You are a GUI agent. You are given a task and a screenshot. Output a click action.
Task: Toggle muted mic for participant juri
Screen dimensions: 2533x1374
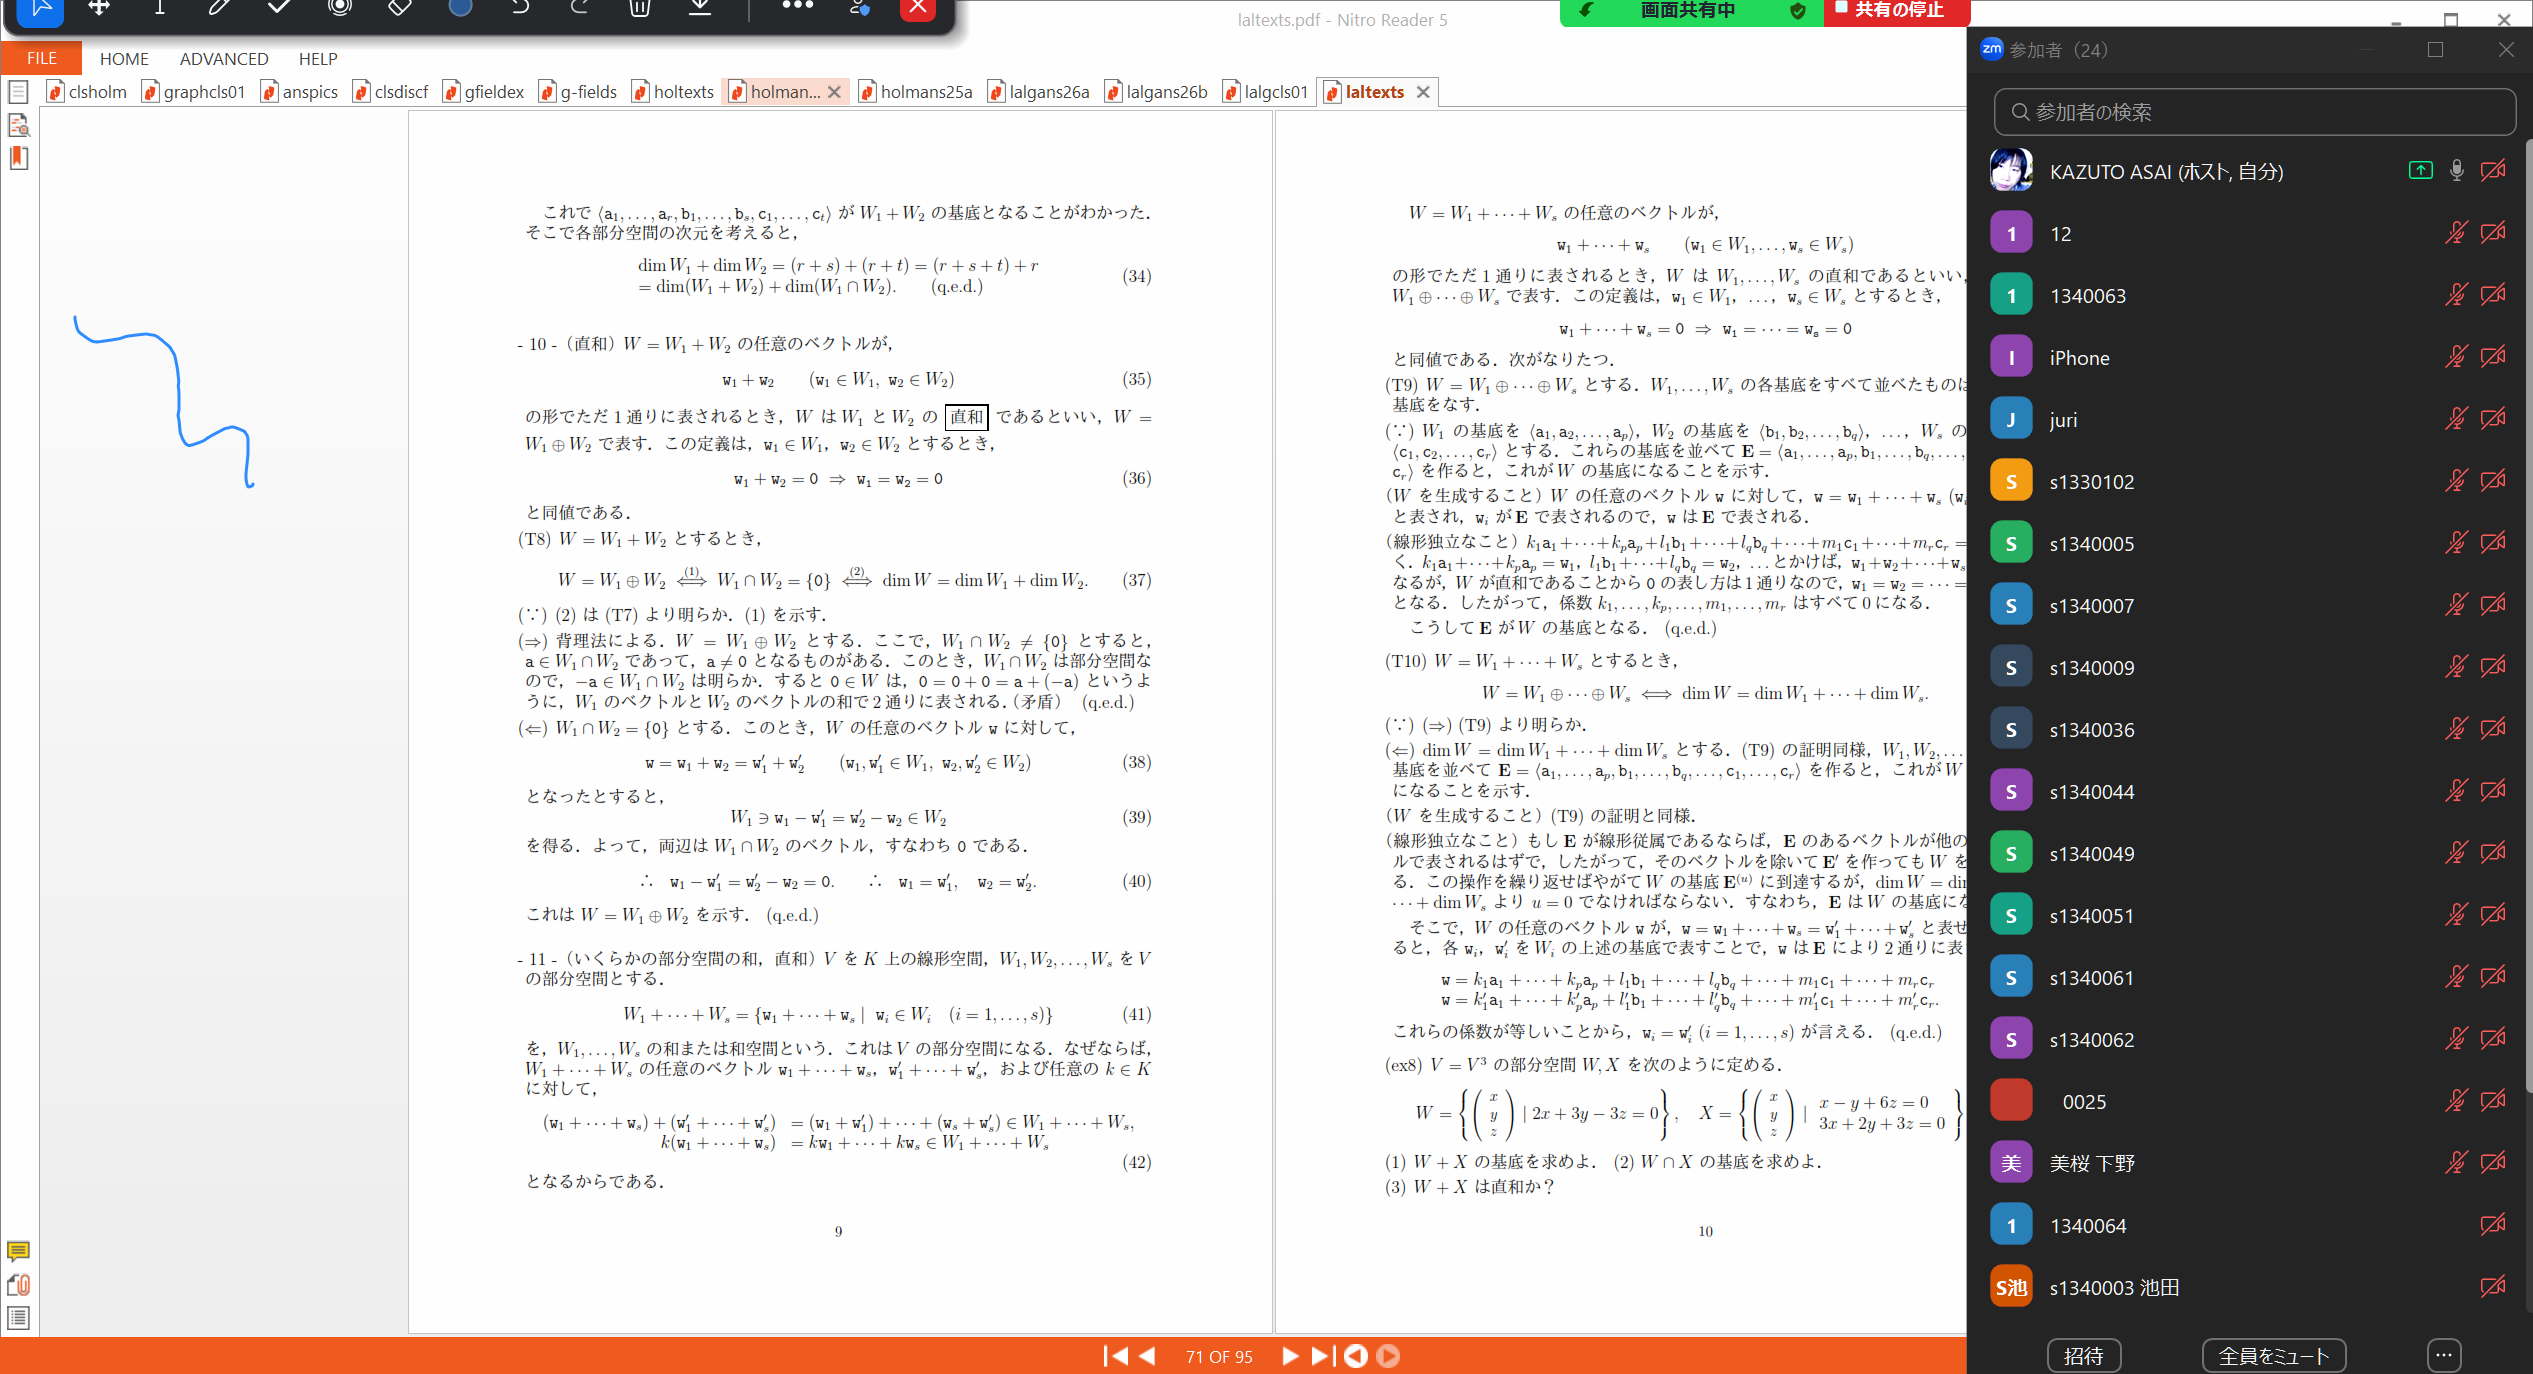click(2457, 419)
